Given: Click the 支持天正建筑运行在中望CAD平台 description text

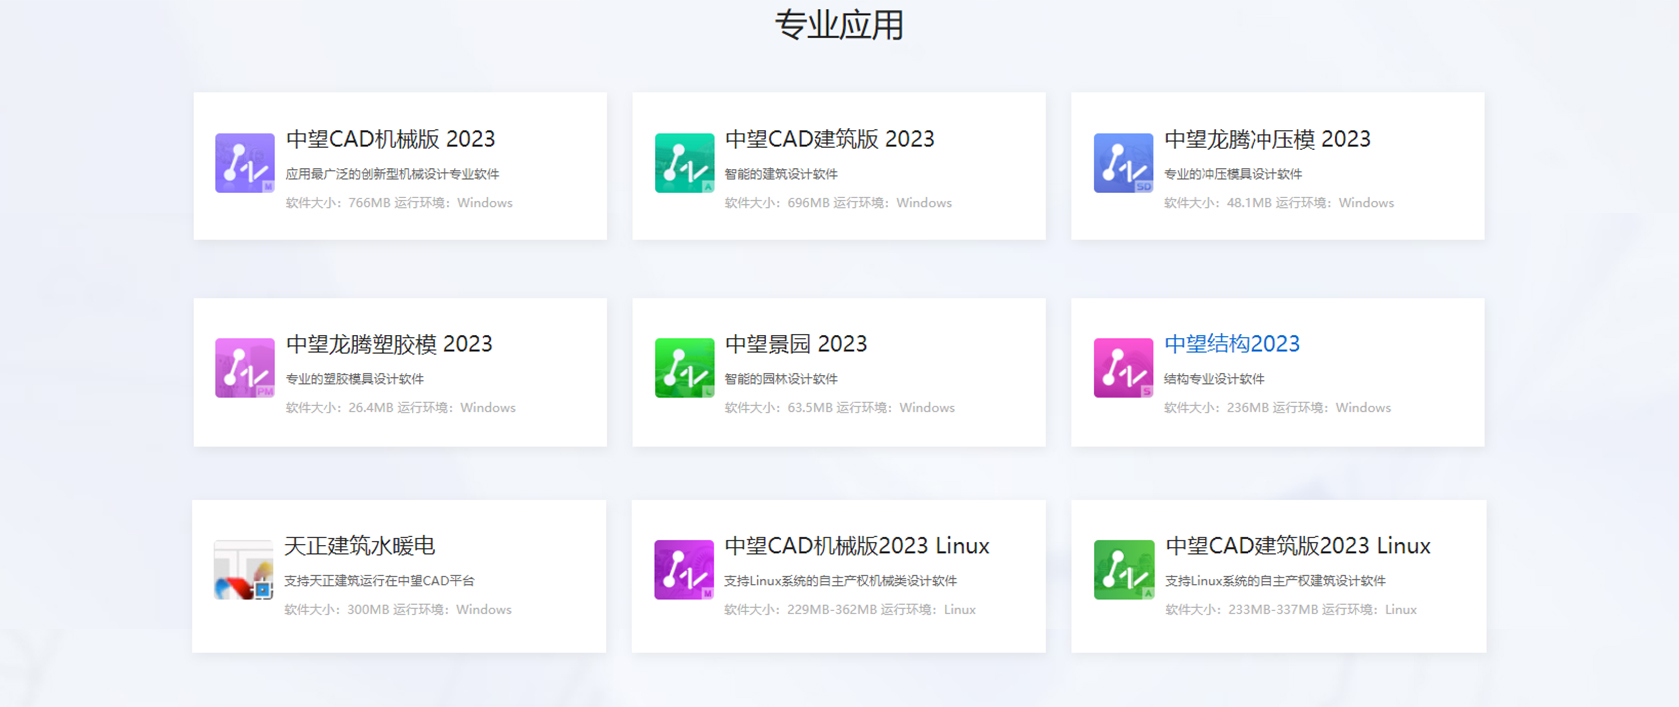Looking at the screenshot, I should pos(379,581).
